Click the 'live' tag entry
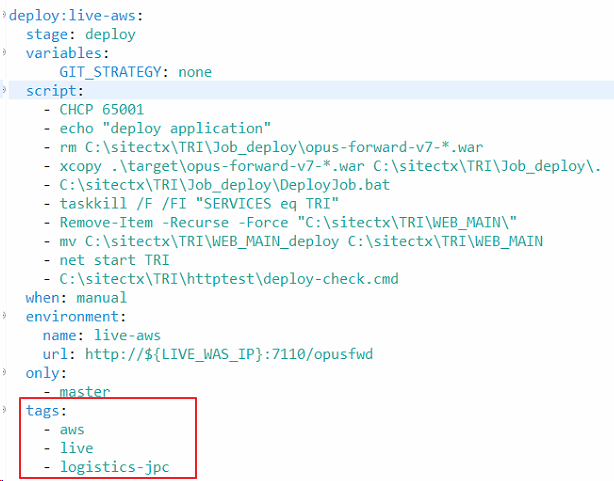Screen dimensions: 614x481 click(x=76, y=448)
